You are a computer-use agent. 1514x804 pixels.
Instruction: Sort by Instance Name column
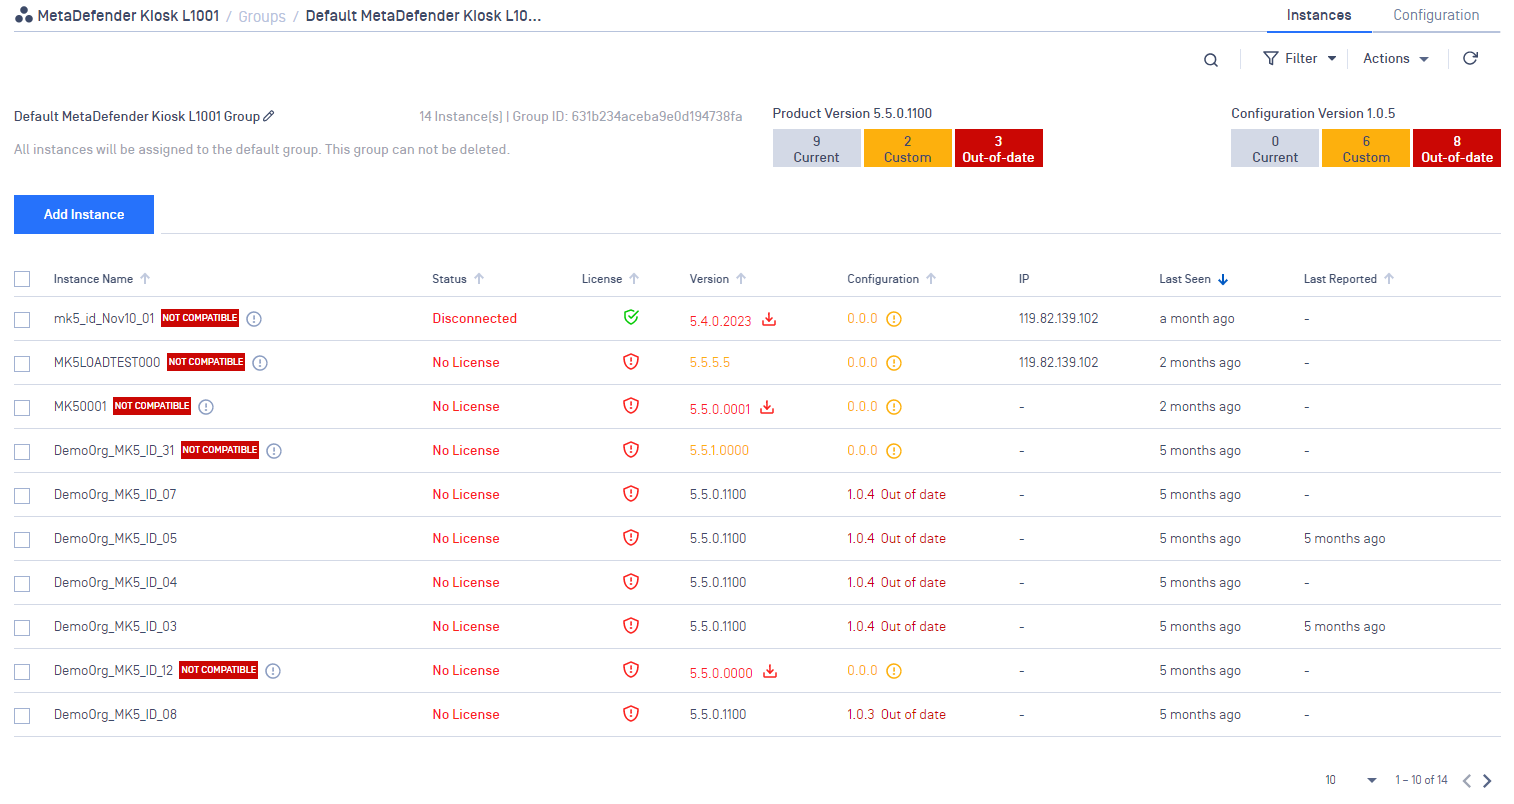pos(102,279)
